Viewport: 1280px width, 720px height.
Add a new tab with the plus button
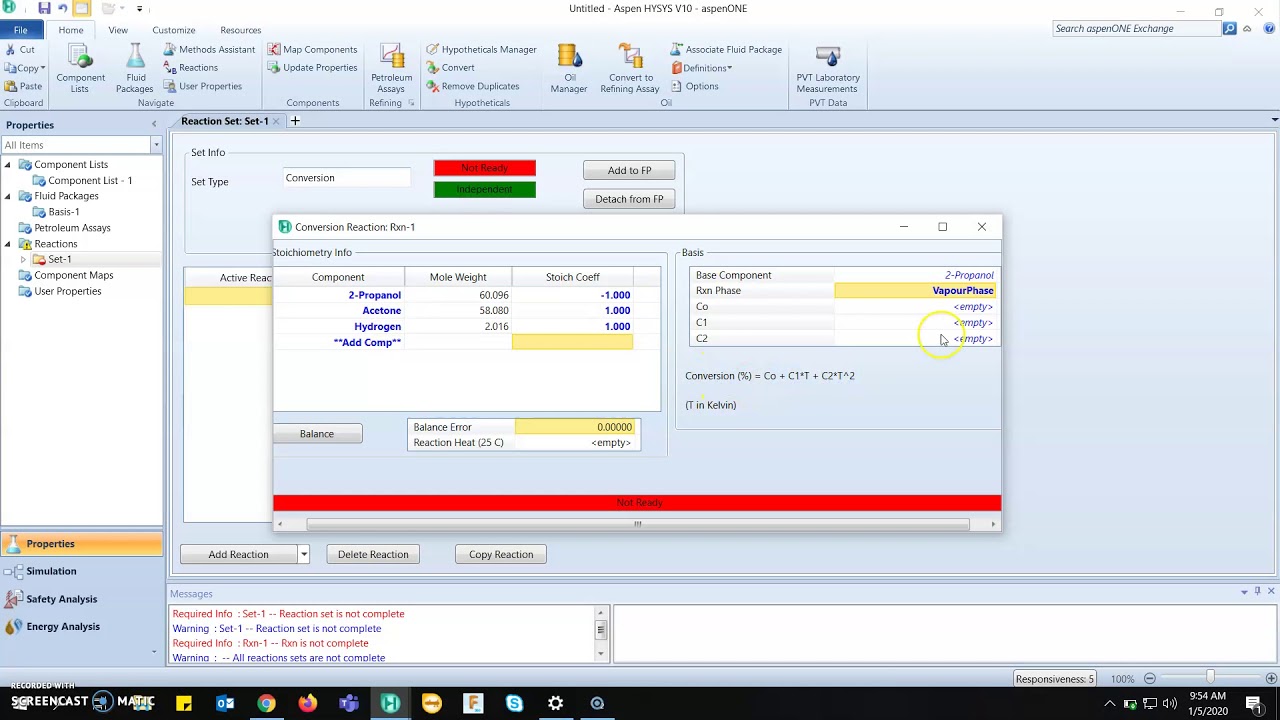(x=295, y=121)
